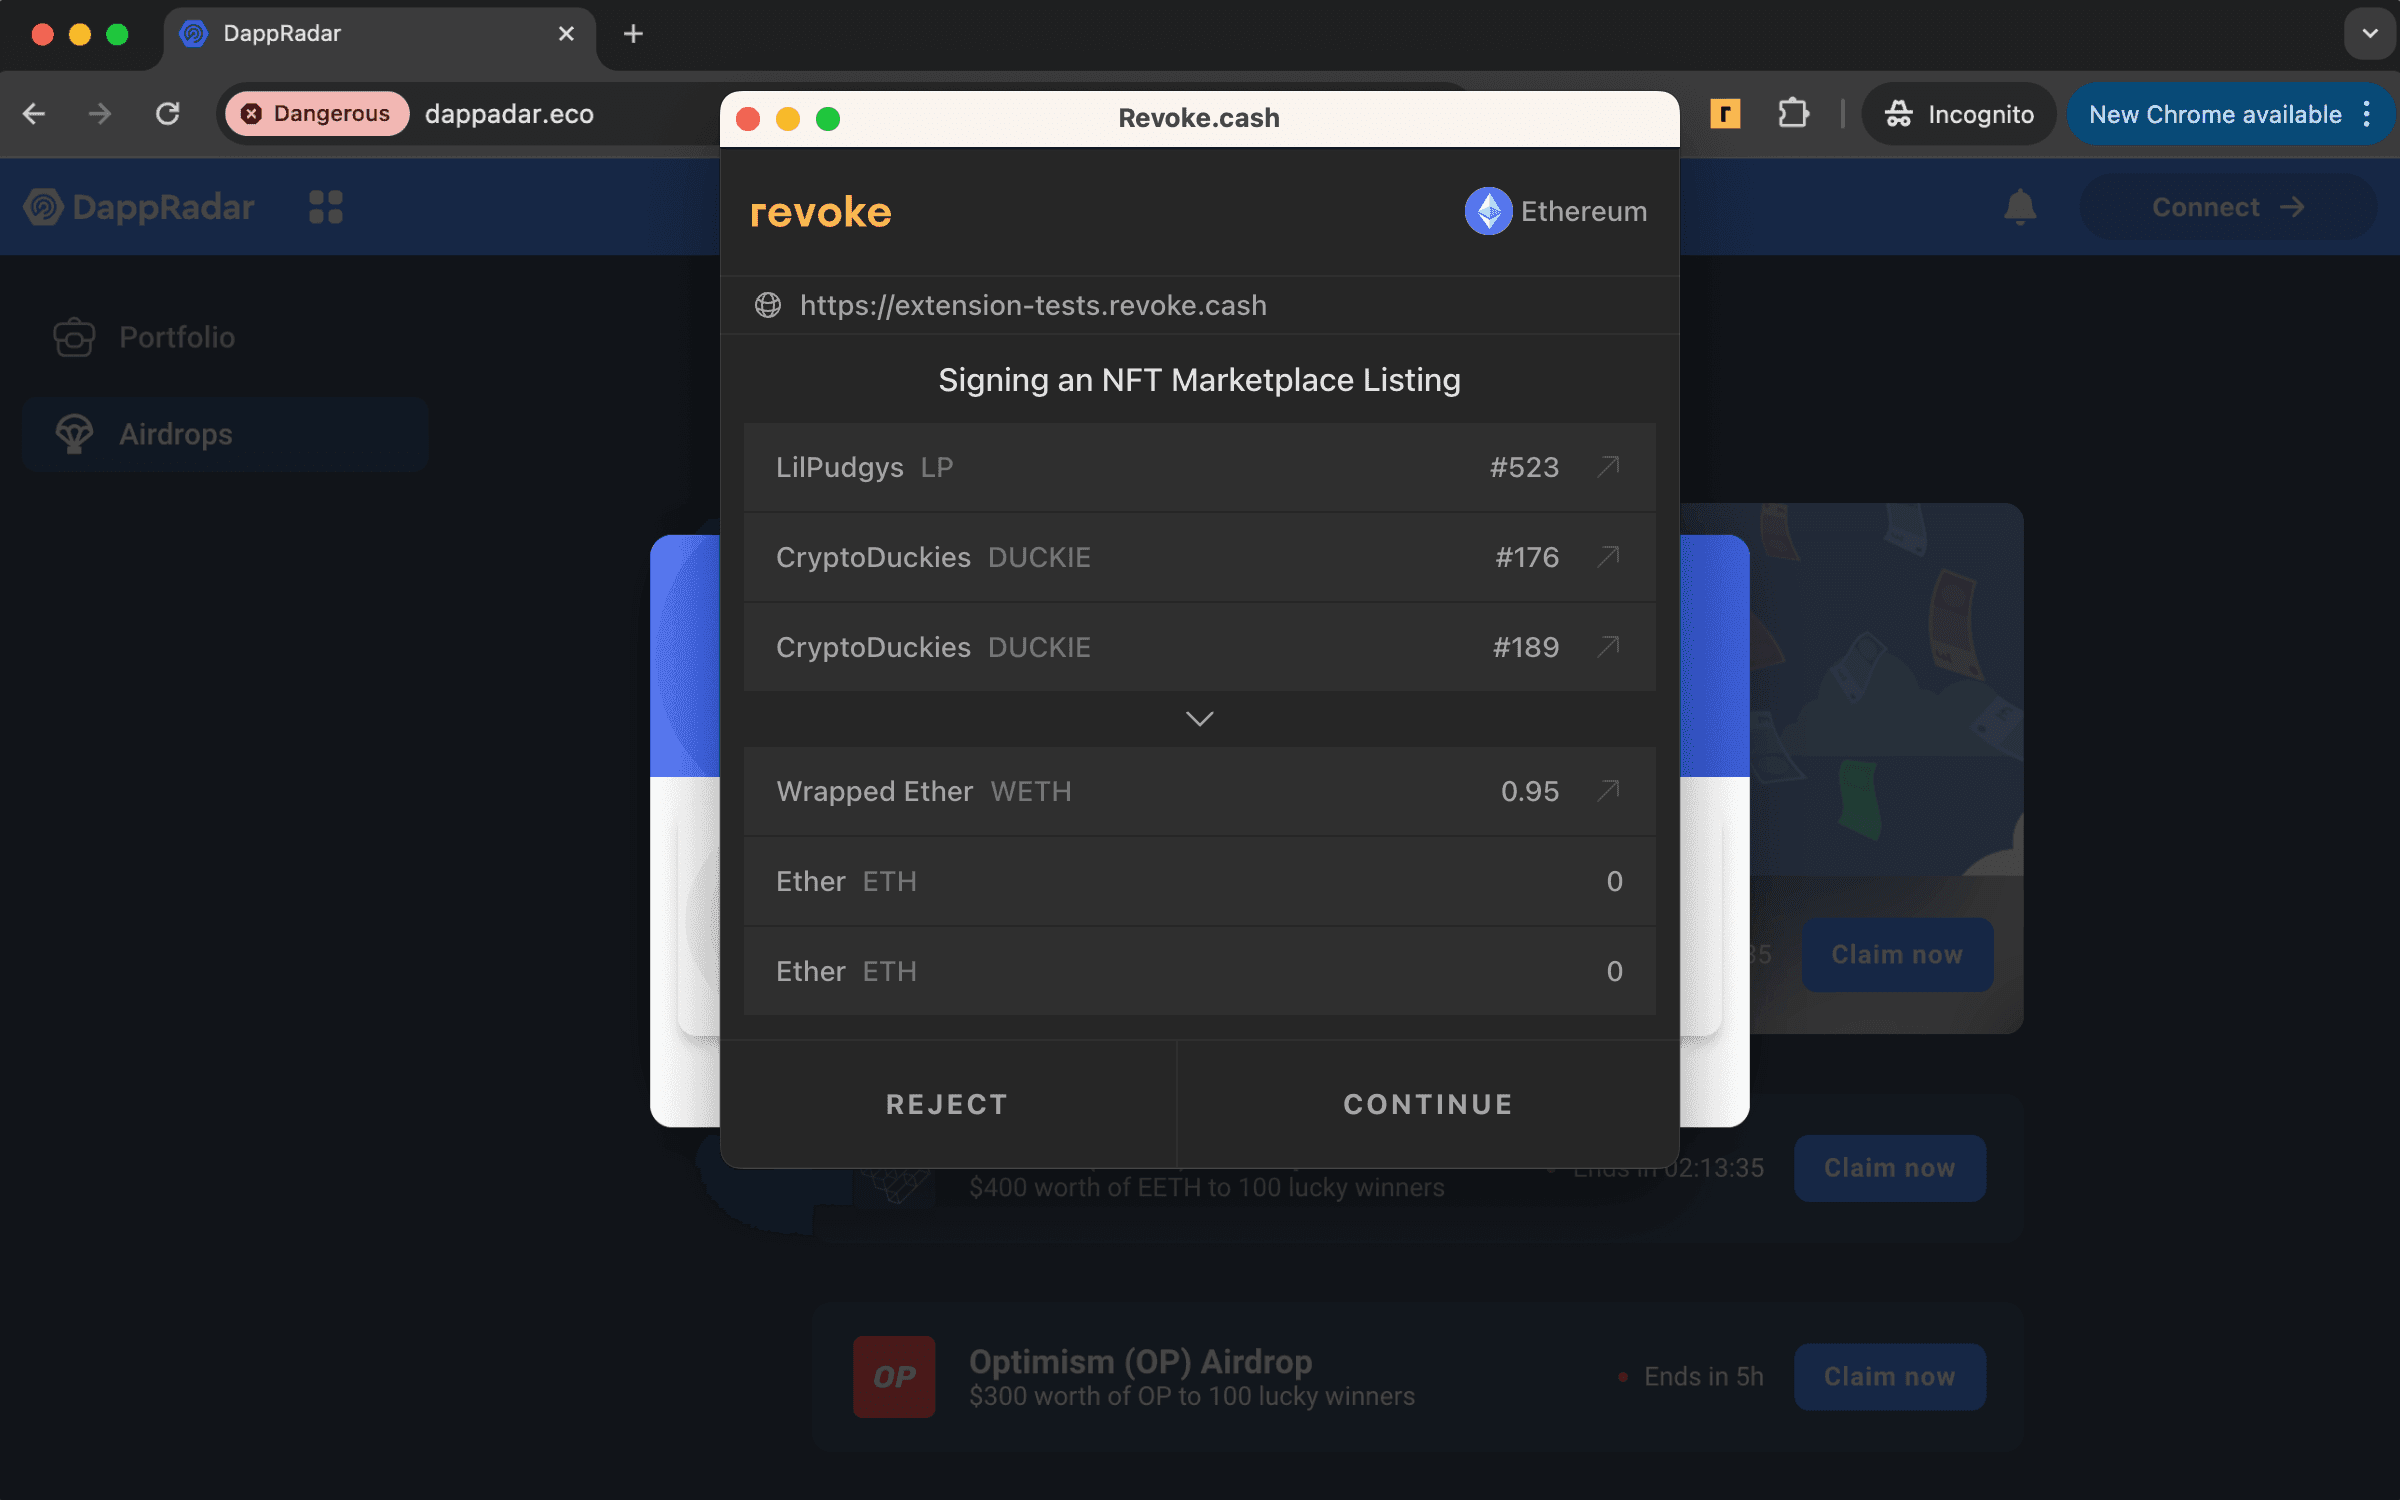Toggle the DappRadar grid view icon
This screenshot has height=1500, width=2400.
[x=325, y=206]
